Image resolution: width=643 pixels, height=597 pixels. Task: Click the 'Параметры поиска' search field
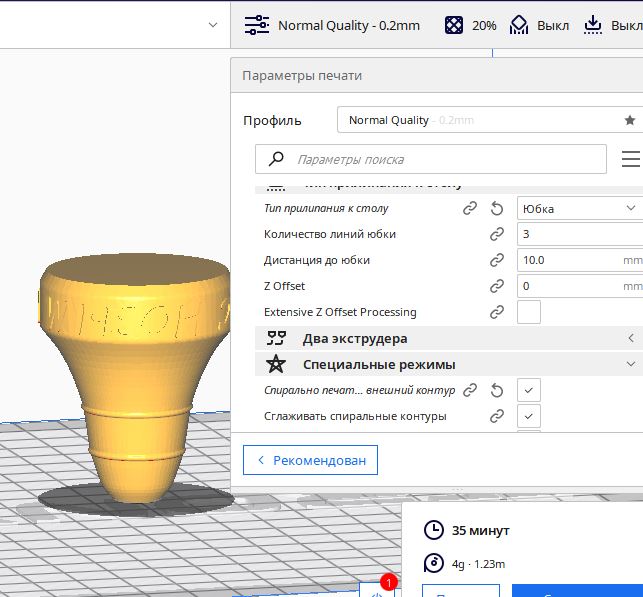(431, 159)
